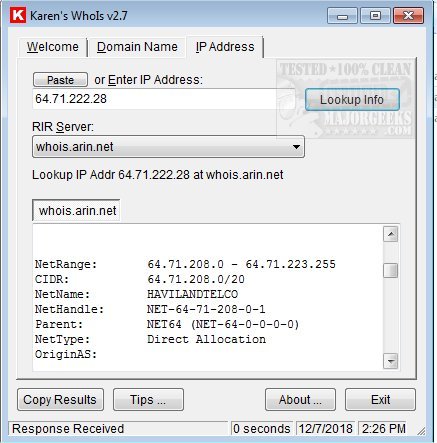The height and width of the screenshot is (443, 437).
Task: Click the OriginAS label
Action: click(x=66, y=354)
